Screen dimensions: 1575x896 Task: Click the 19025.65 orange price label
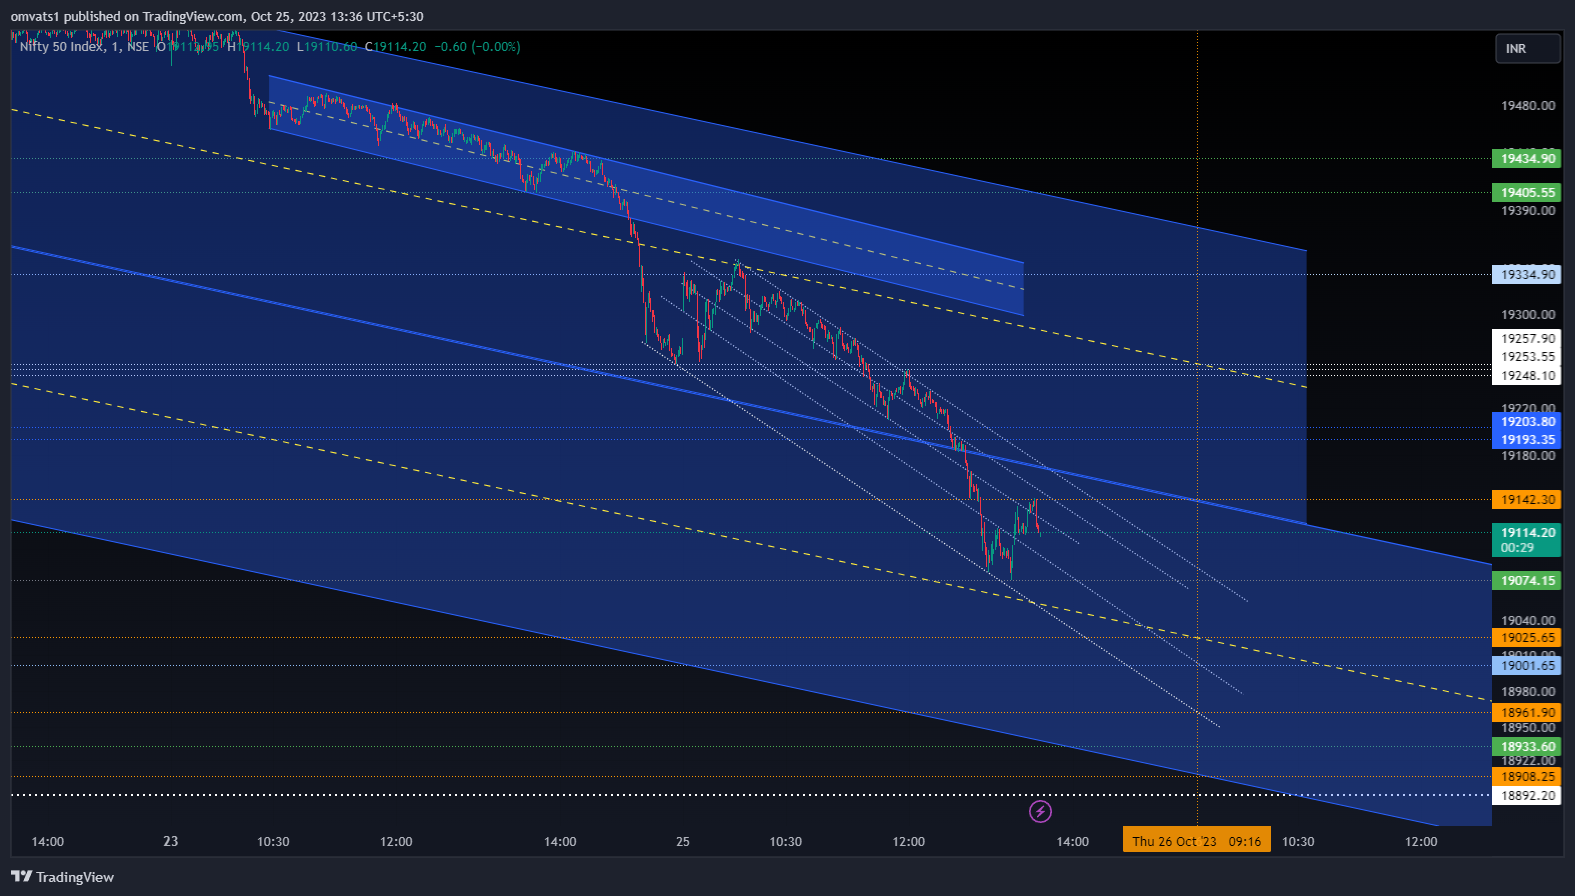1526,638
